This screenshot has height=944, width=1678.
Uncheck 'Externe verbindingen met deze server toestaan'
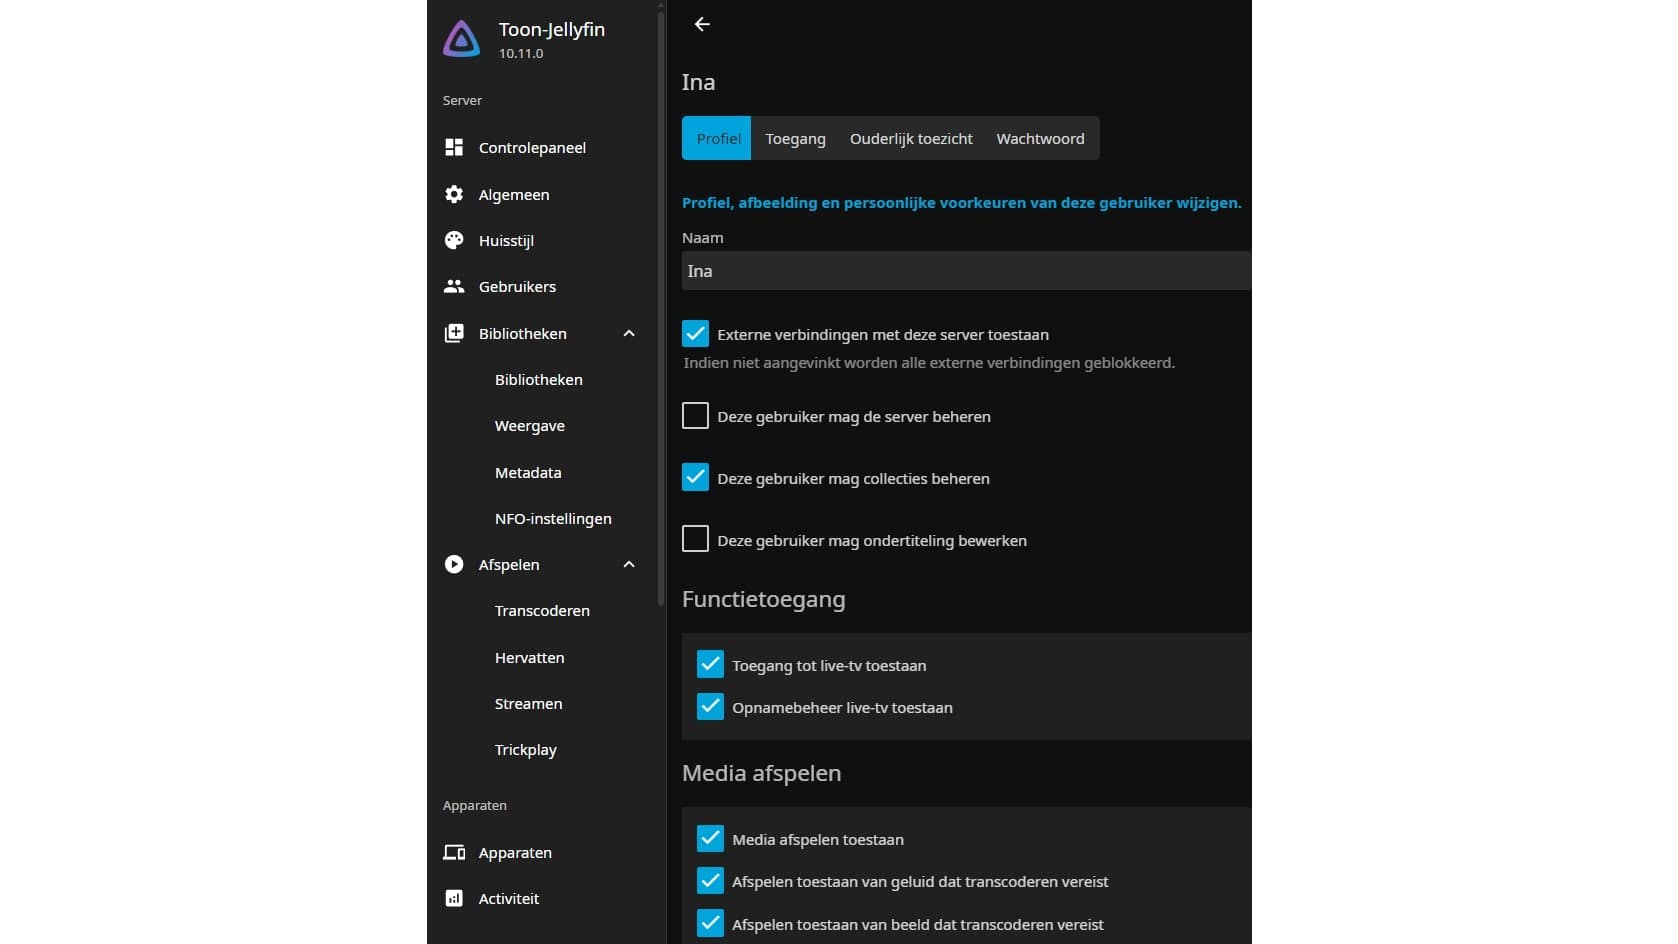tap(695, 333)
